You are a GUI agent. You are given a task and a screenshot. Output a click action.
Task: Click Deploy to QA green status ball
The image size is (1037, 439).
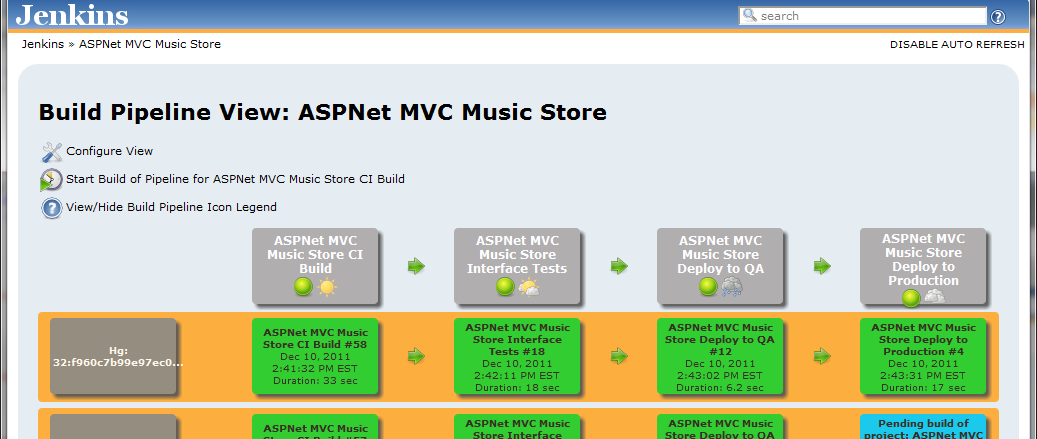click(x=708, y=286)
